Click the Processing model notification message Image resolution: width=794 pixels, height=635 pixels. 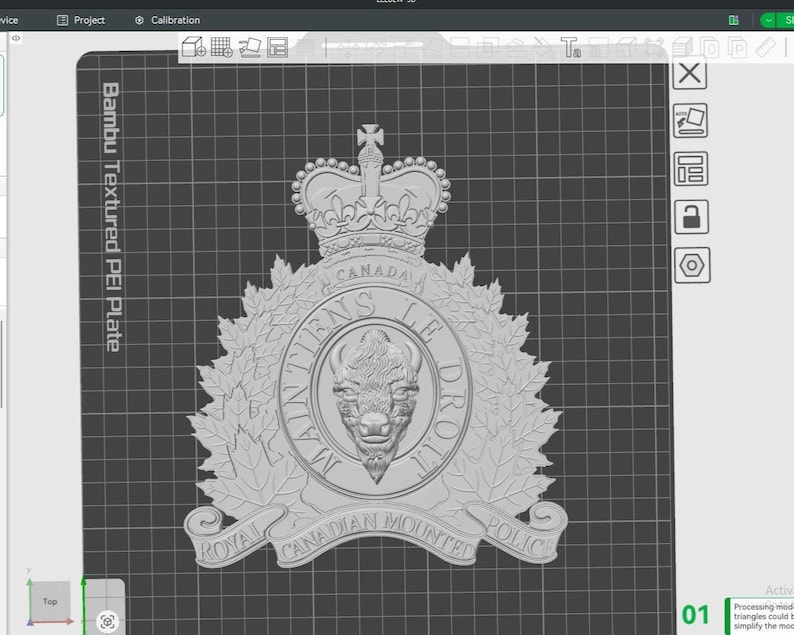point(761,616)
